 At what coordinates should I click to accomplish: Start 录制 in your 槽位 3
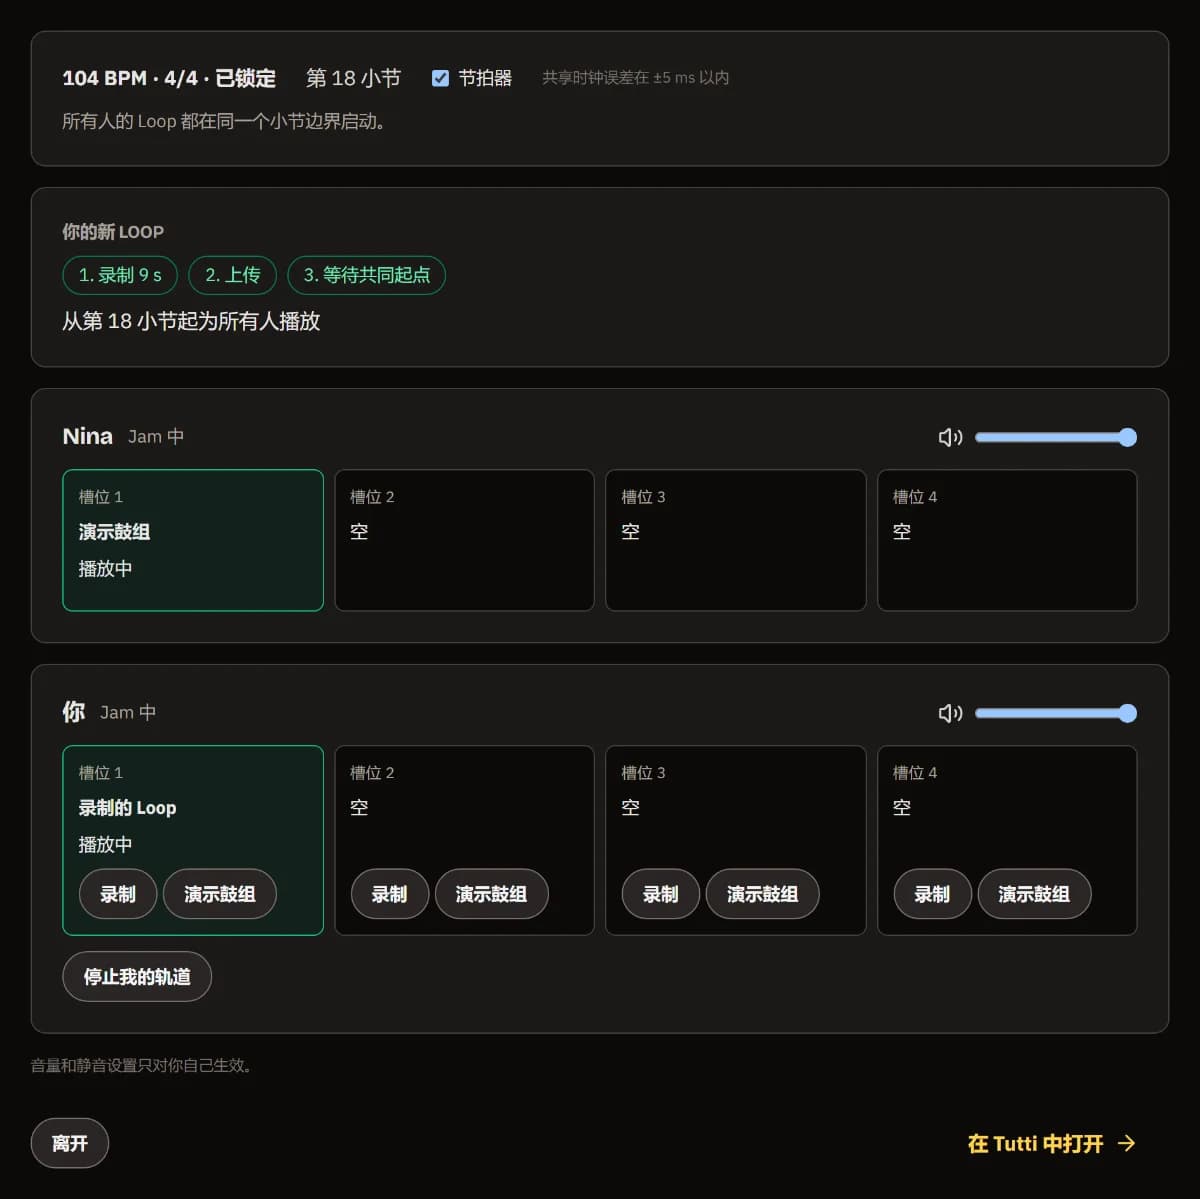point(661,894)
